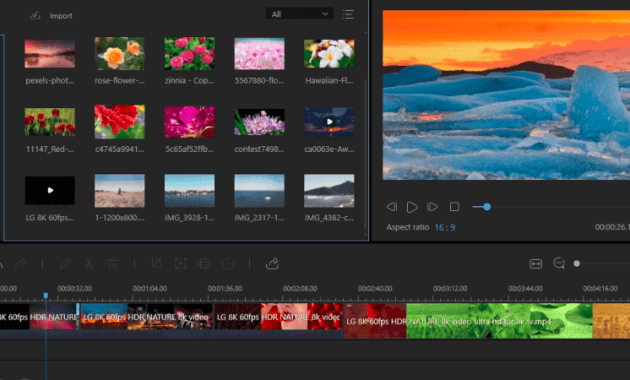
Task: Select the Hawaiian-Fl... thumbnail
Action: [329, 53]
